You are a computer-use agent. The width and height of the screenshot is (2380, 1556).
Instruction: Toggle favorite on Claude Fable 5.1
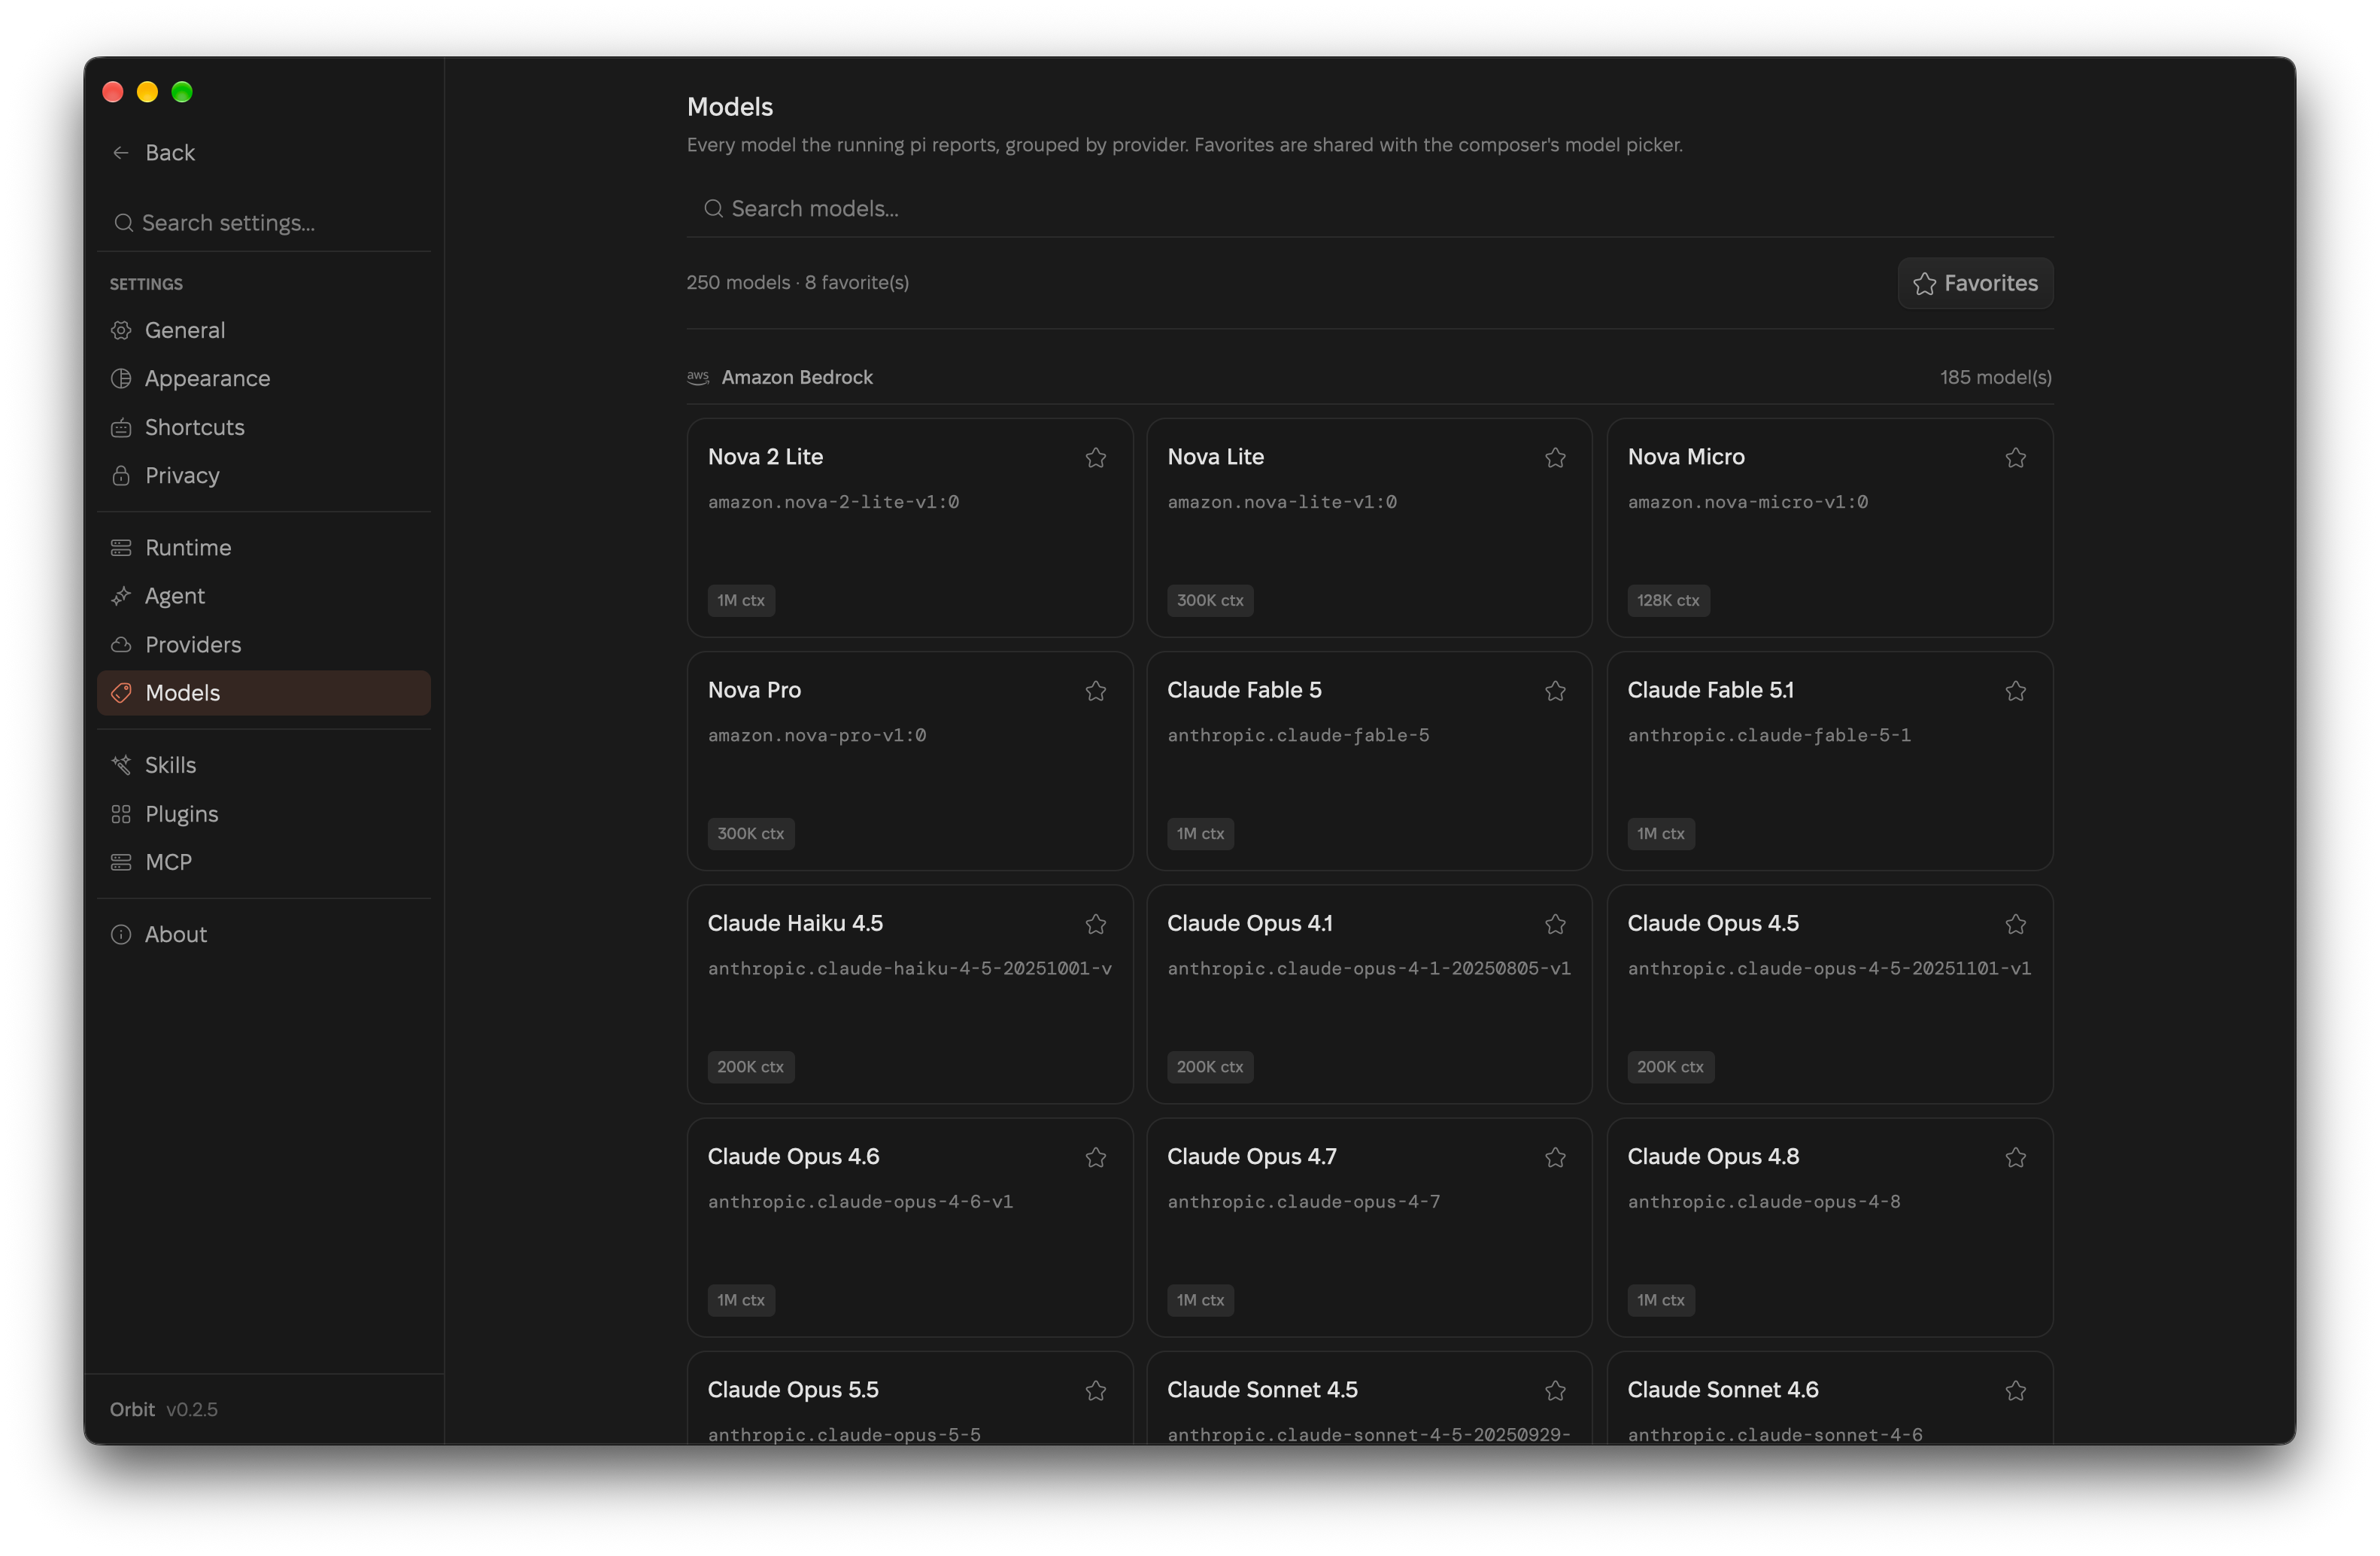pos(2015,691)
